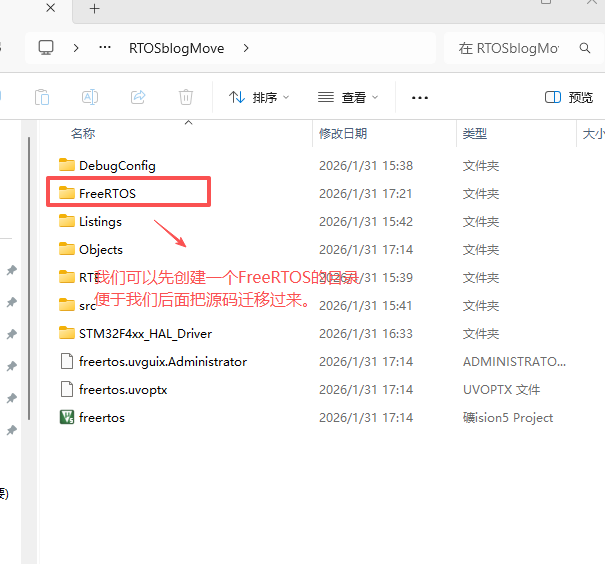Viewport: 605px width, 564px height.
Task: Toggle the preview pane (预览)
Action: click(569, 97)
